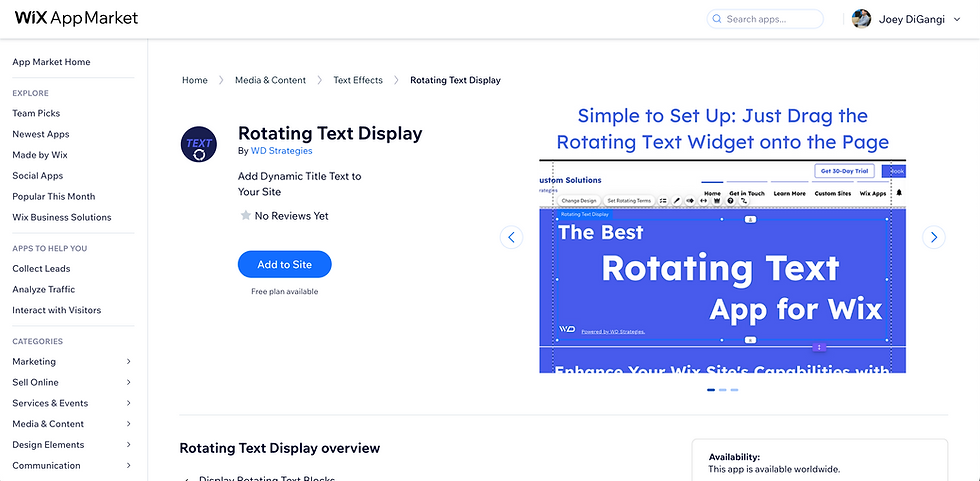Click Joey DiGangi's profile avatar
Screen dimensions: 980x481
[861, 19]
